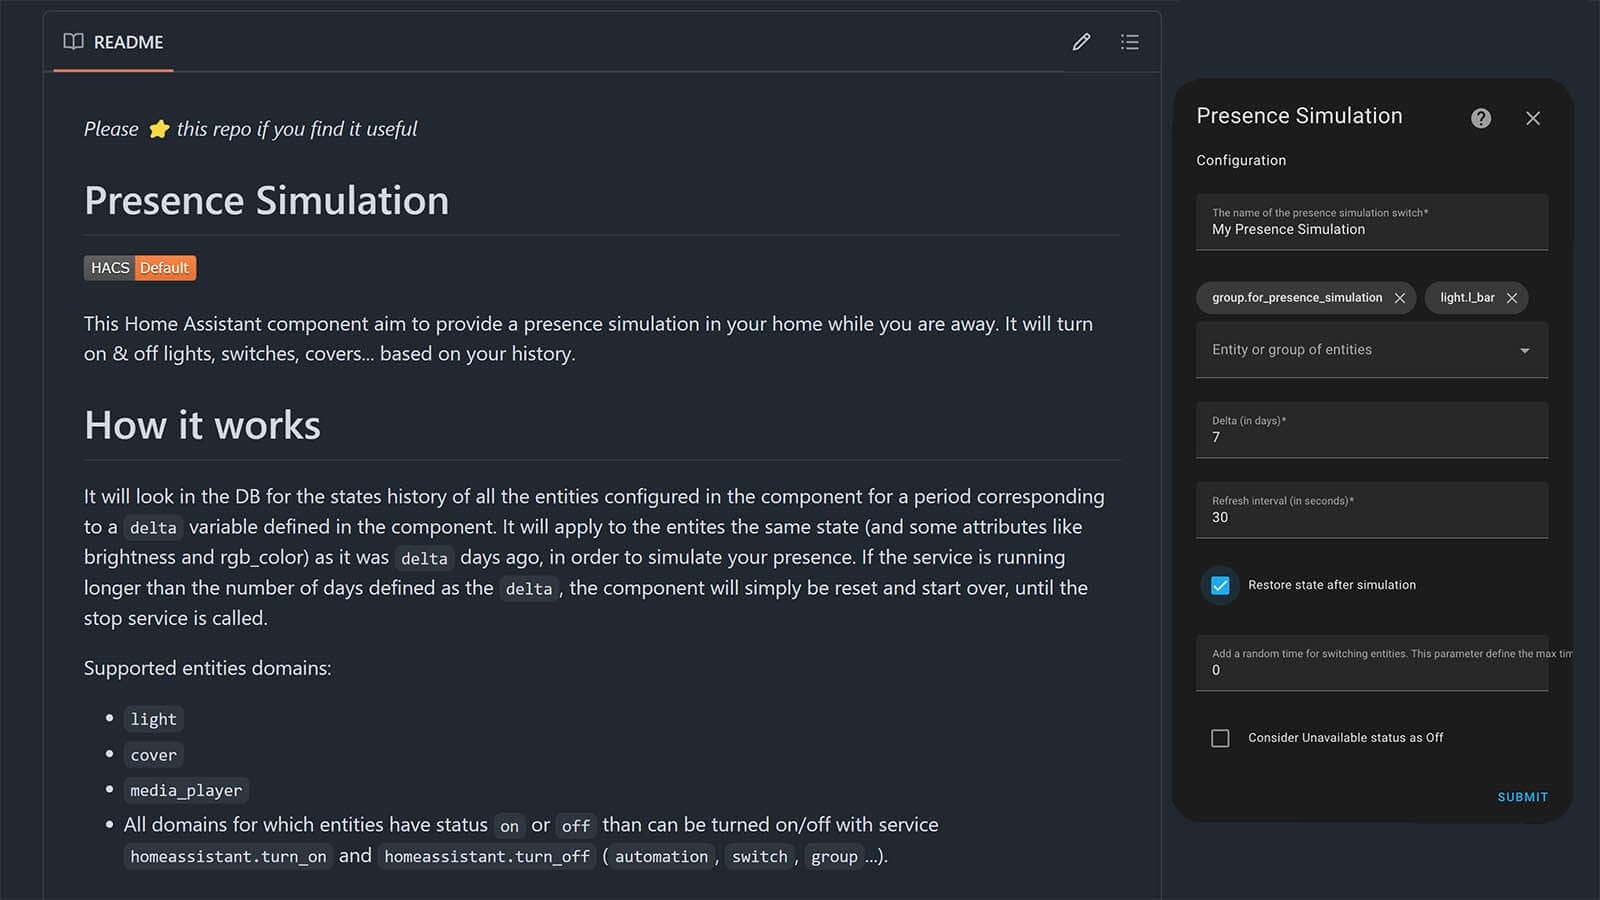Close the Presence Simulation dialog

[x=1532, y=118]
